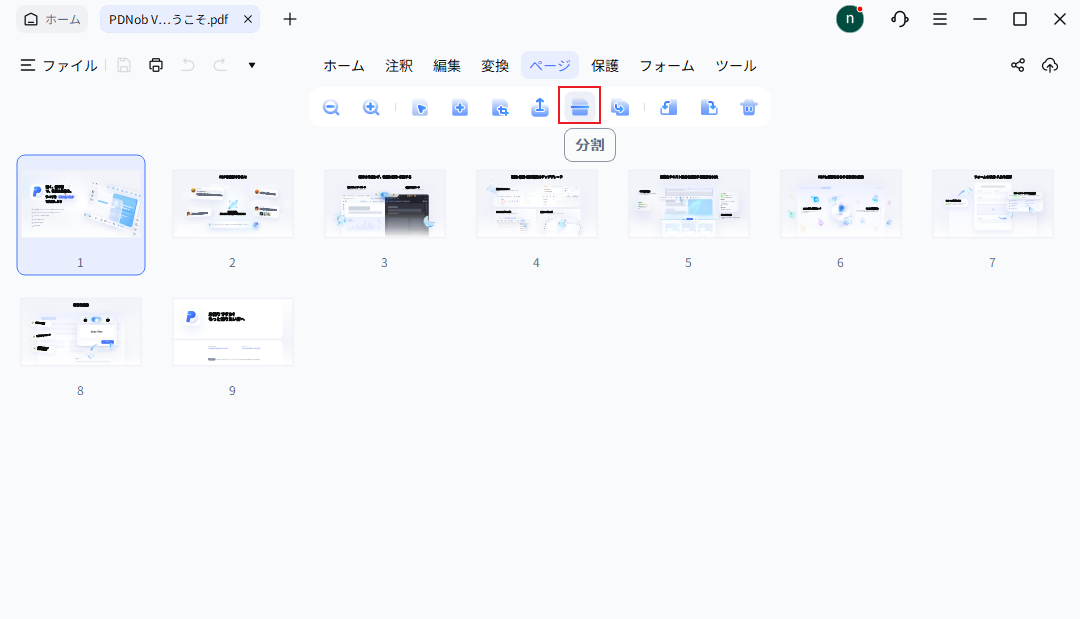The image size is (1080, 619).
Task: Zoom in the page thumbnails
Action: 371,107
